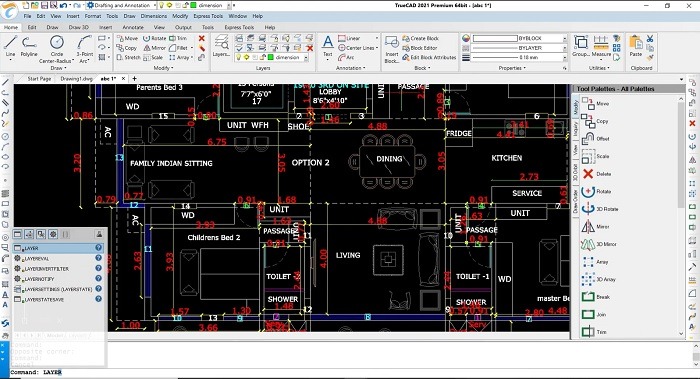Switch to the Start Page document tab

39,79
